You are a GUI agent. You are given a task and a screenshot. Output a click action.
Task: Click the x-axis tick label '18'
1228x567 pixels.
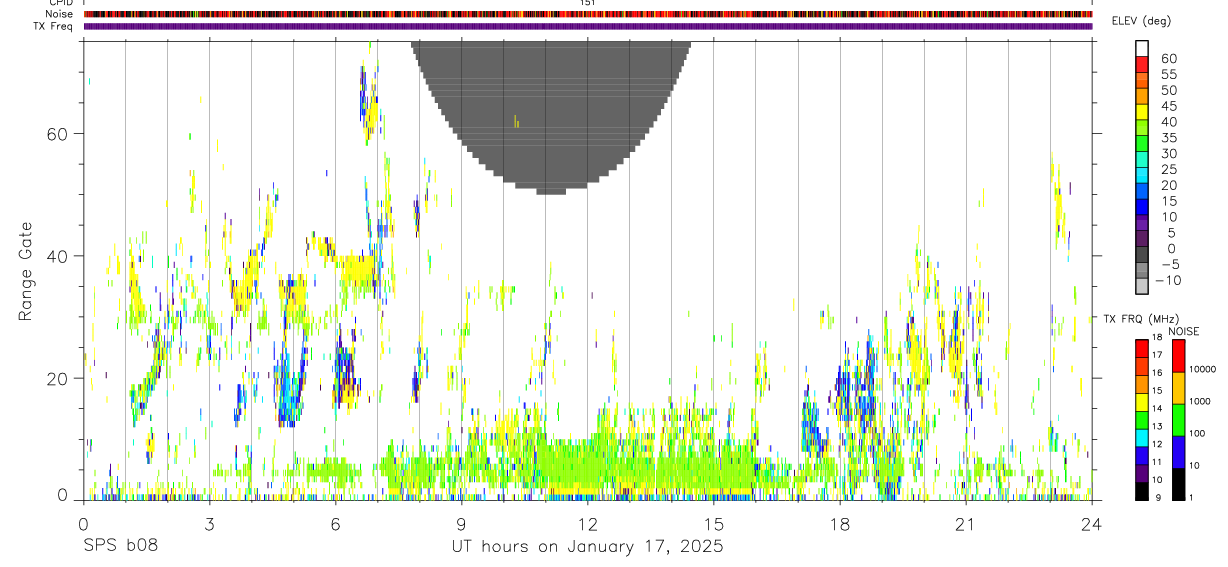tap(839, 523)
